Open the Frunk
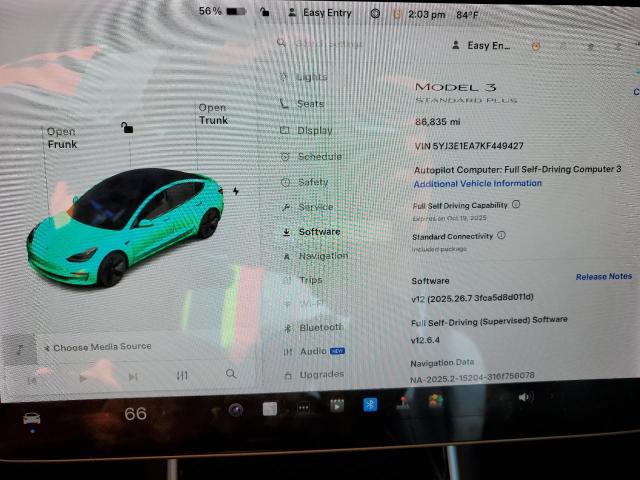The image size is (640, 480). (61, 138)
